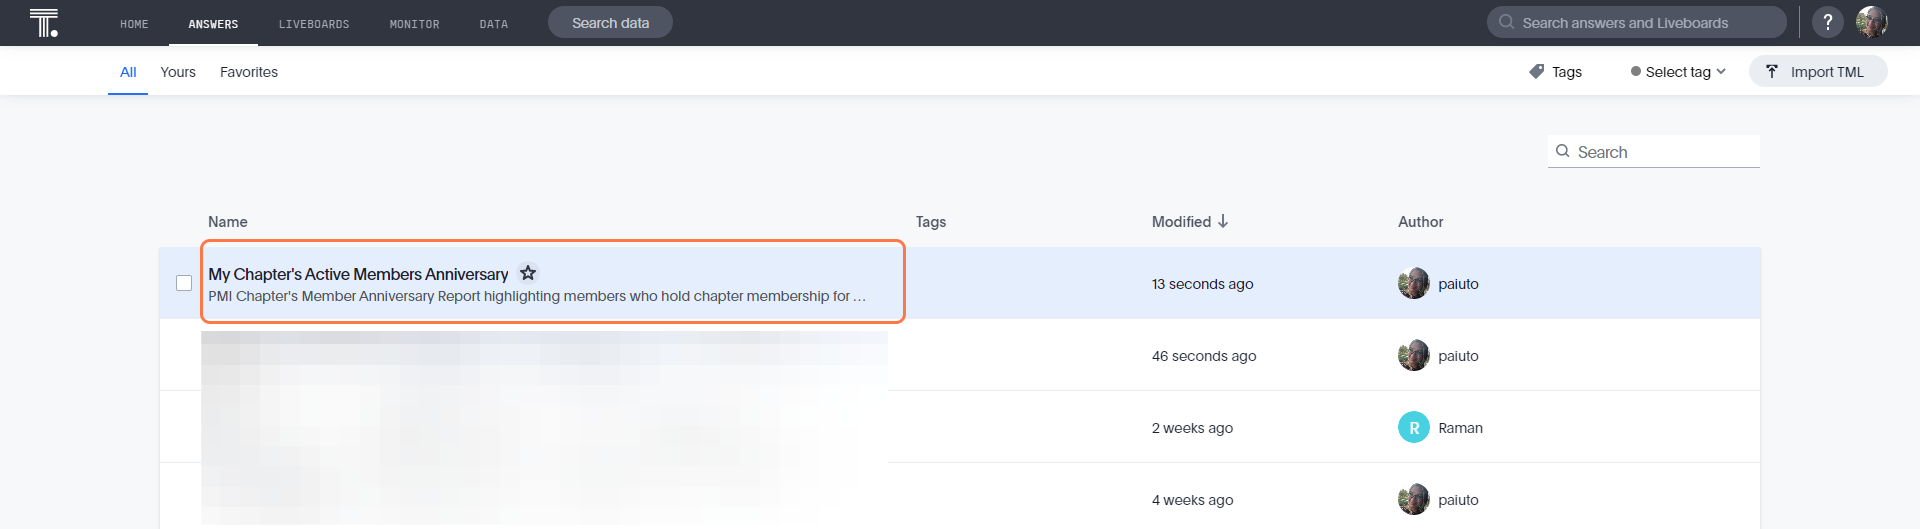Click the Modified sort arrow
This screenshot has height=529, width=1920.
[1223, 222]
